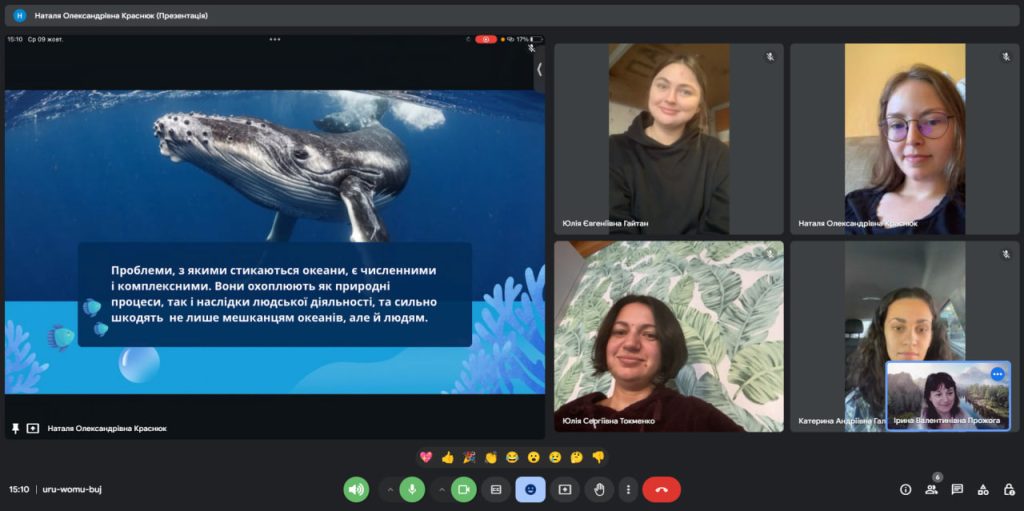Viewport: 1024px width, 511px height.
Task: Open options on Ірина Прожога self-view tile
Action: [997, 374]
